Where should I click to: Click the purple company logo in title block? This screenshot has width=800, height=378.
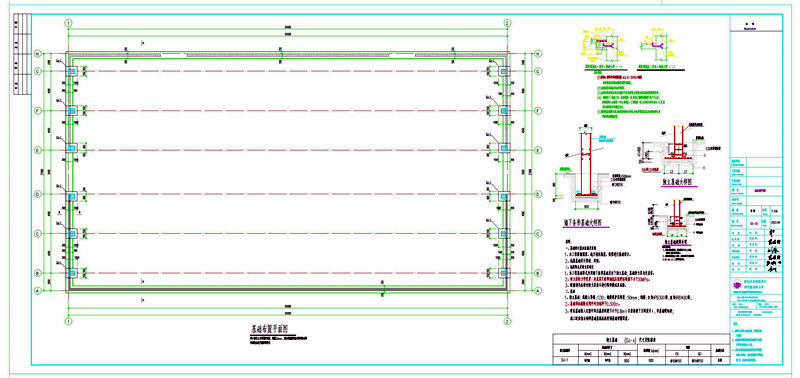click(736, 285)
